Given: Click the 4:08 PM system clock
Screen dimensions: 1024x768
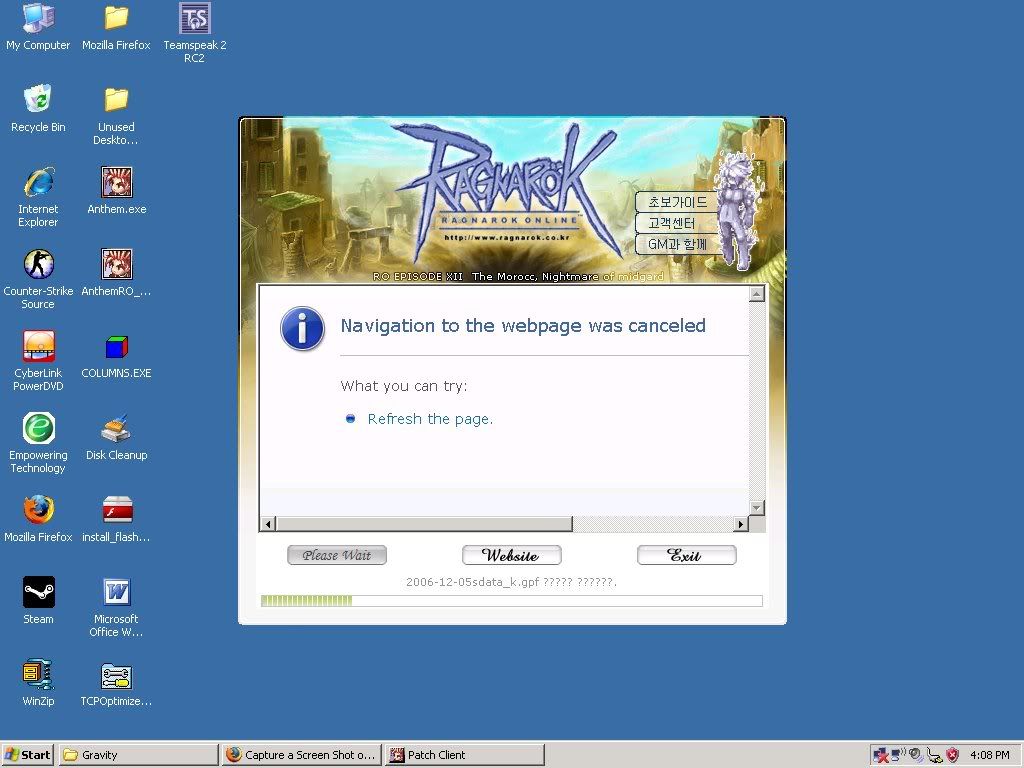Looking at the screenshot, I should [989, 755].
